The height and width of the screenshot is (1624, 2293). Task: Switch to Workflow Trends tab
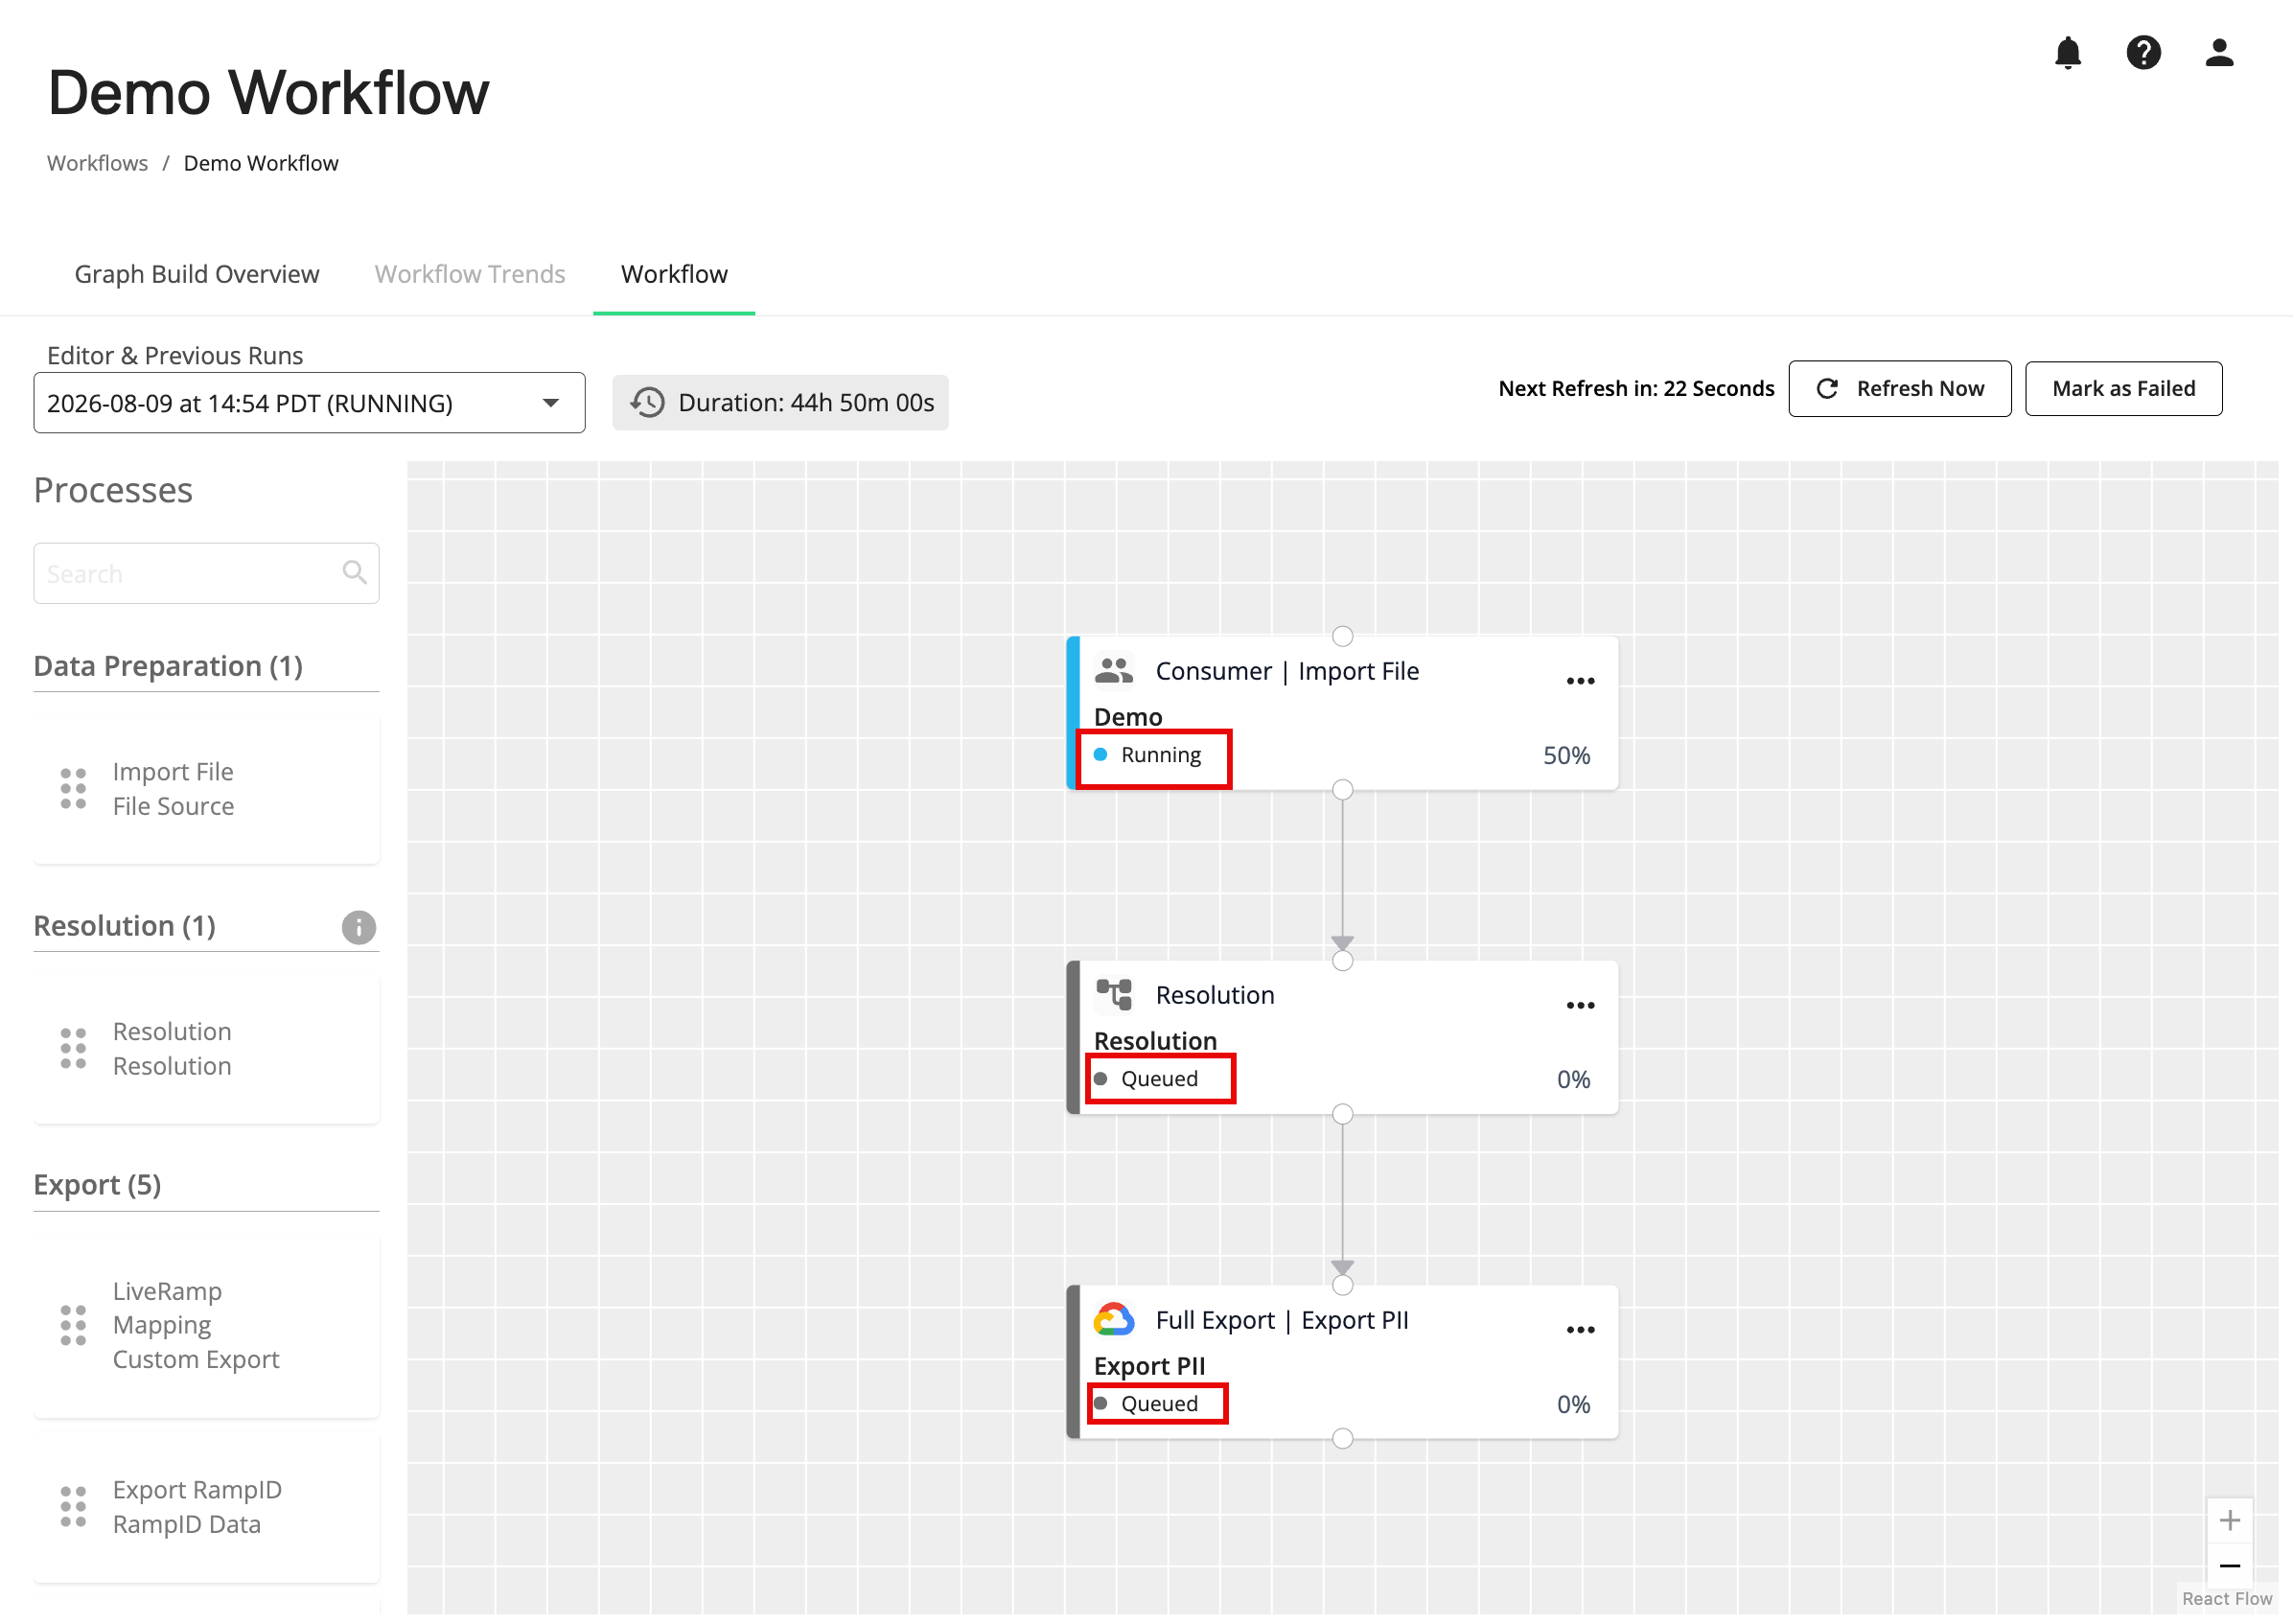tap(470, 274)
